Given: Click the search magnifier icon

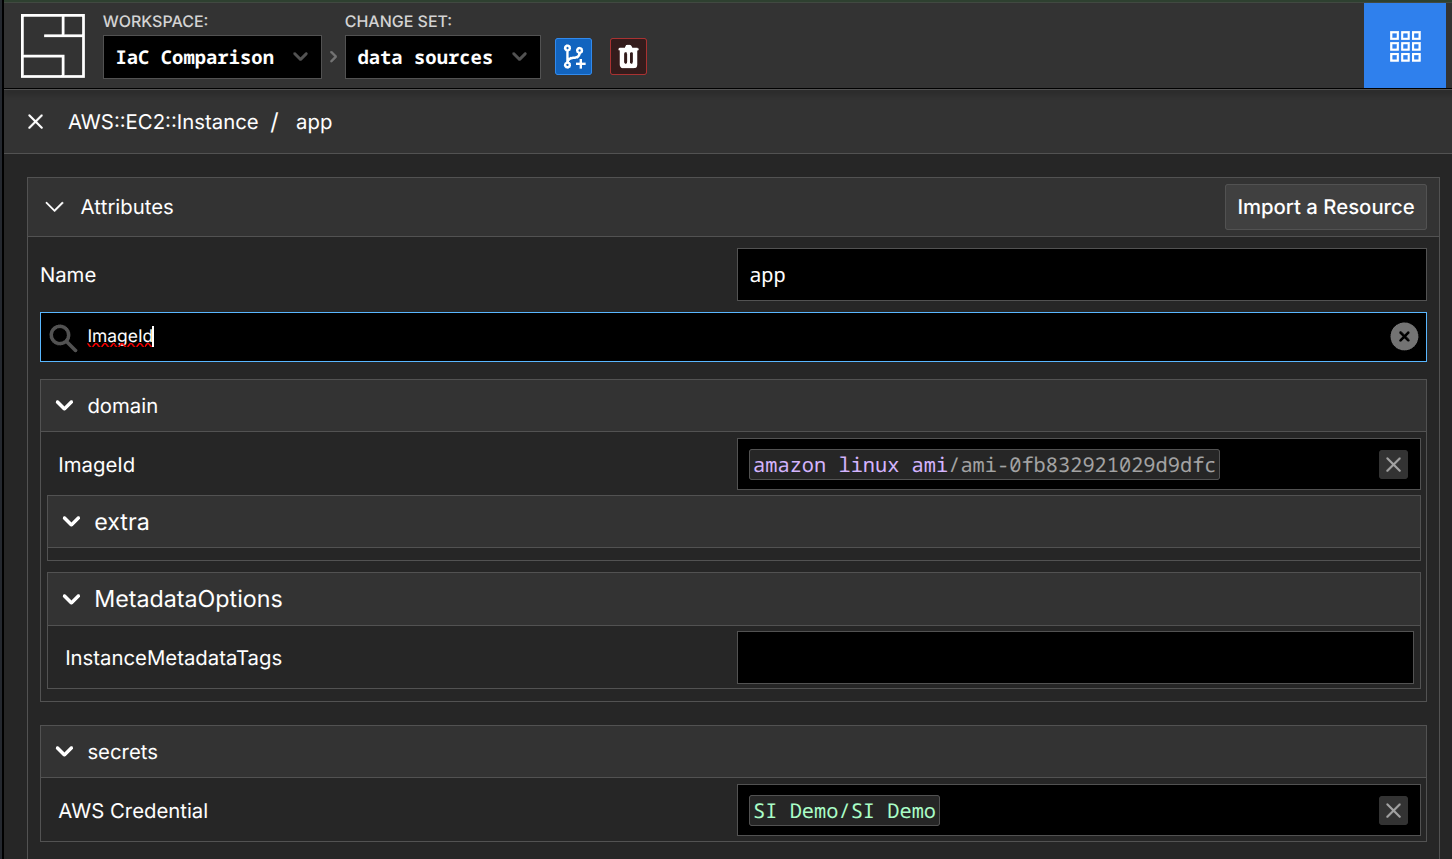Looking at the screenshot, I should click(63, 338).
